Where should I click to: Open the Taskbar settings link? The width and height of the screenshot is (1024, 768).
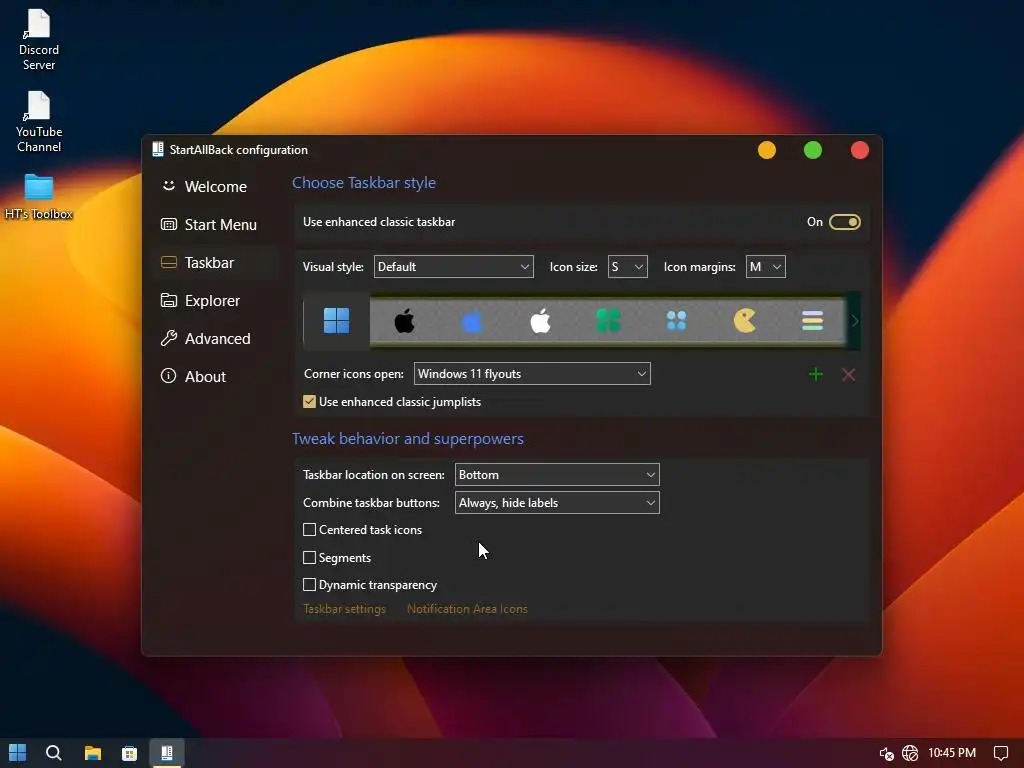(344, 609)
